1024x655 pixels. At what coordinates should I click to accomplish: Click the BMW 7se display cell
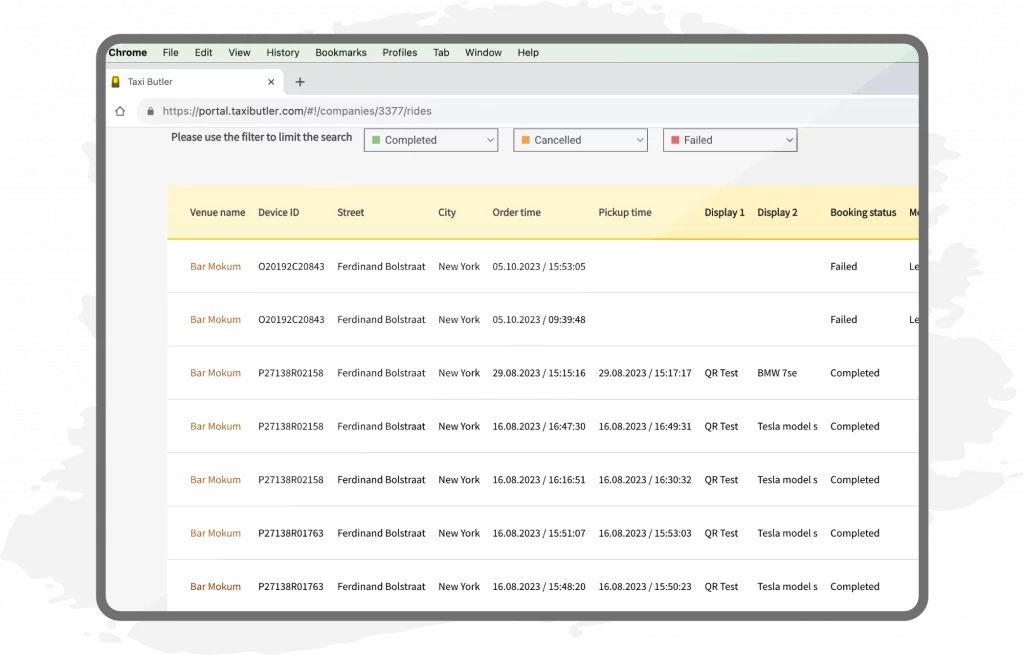pyautogui.click(x=777, y=373)
